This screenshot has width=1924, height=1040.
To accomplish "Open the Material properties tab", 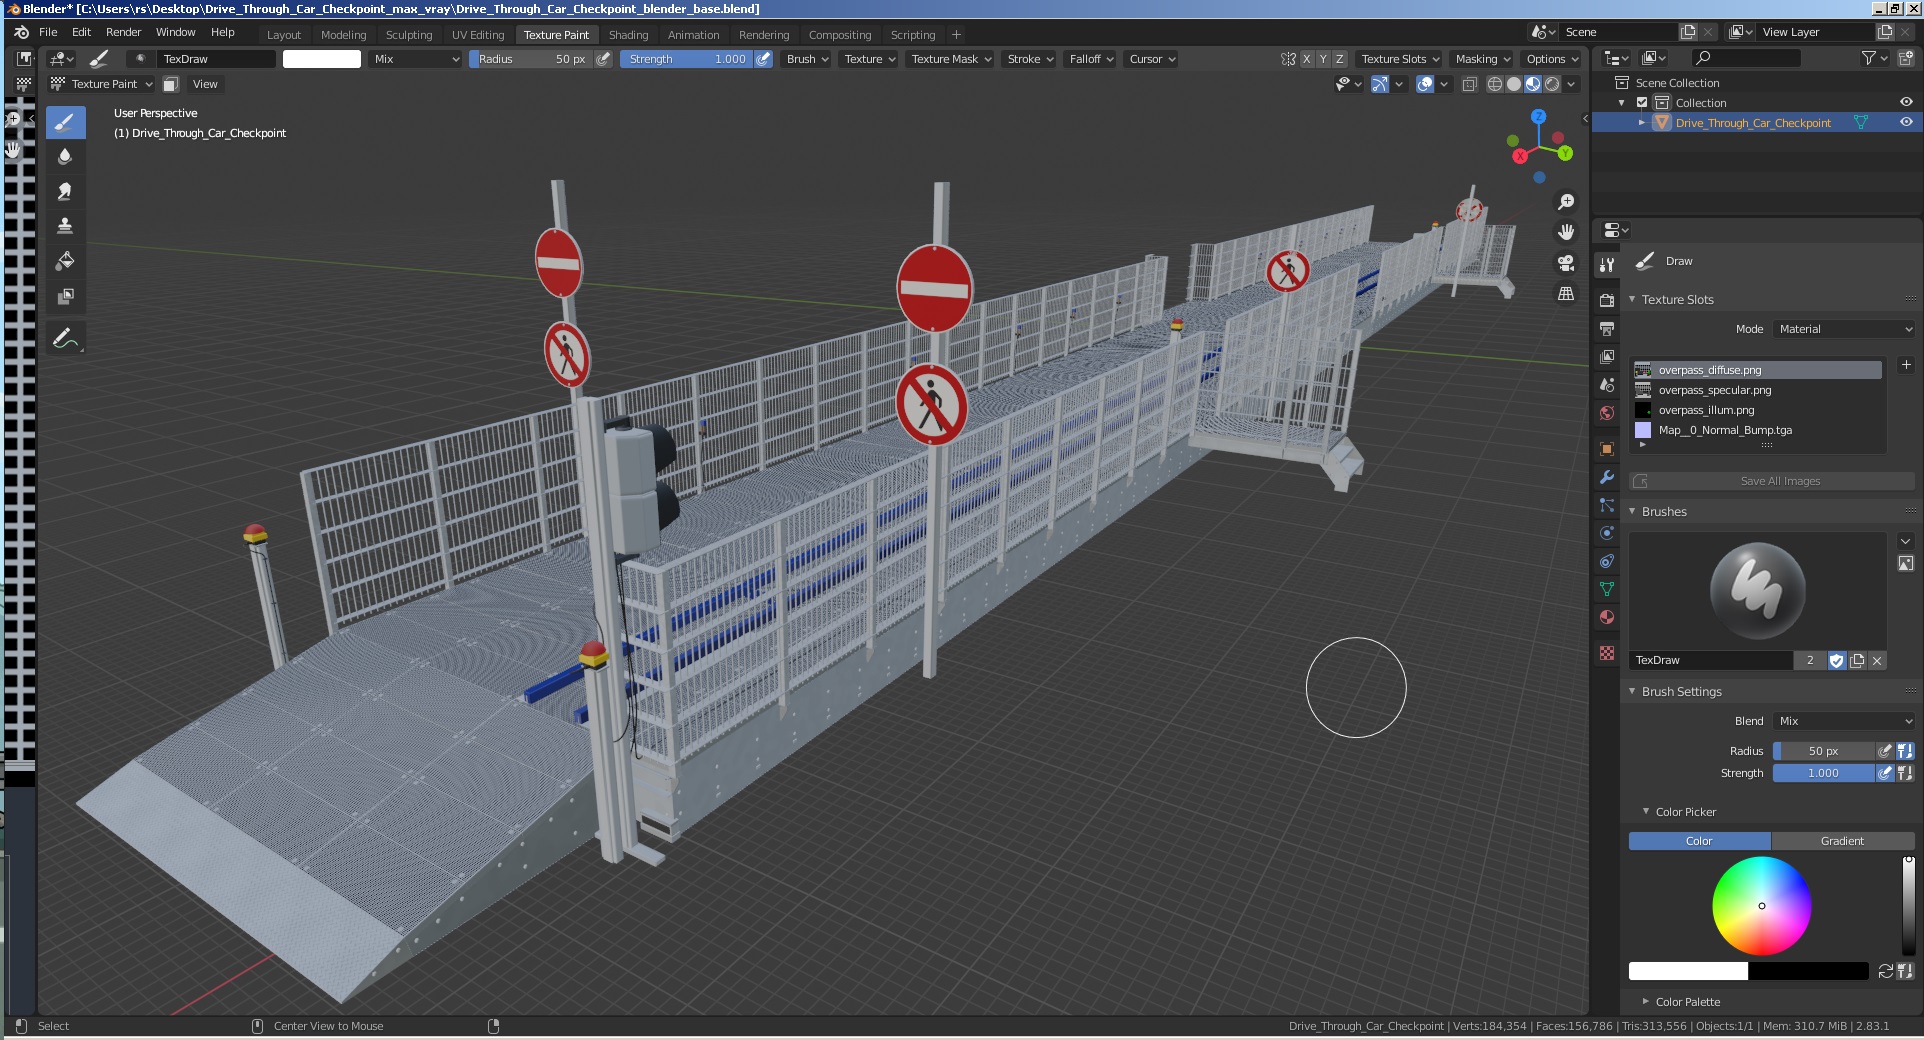I will point(1607,617).
